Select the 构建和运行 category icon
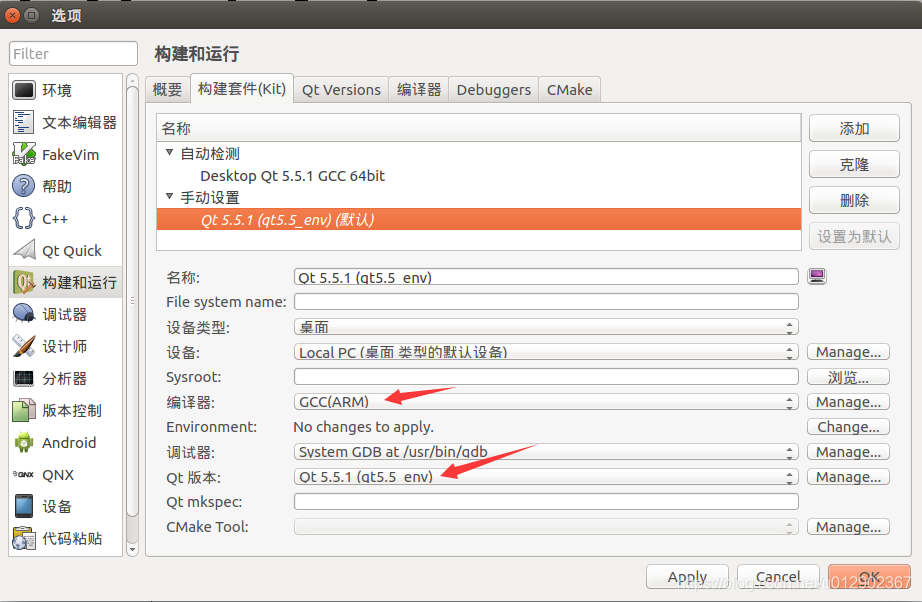 (x=24, y=283)
